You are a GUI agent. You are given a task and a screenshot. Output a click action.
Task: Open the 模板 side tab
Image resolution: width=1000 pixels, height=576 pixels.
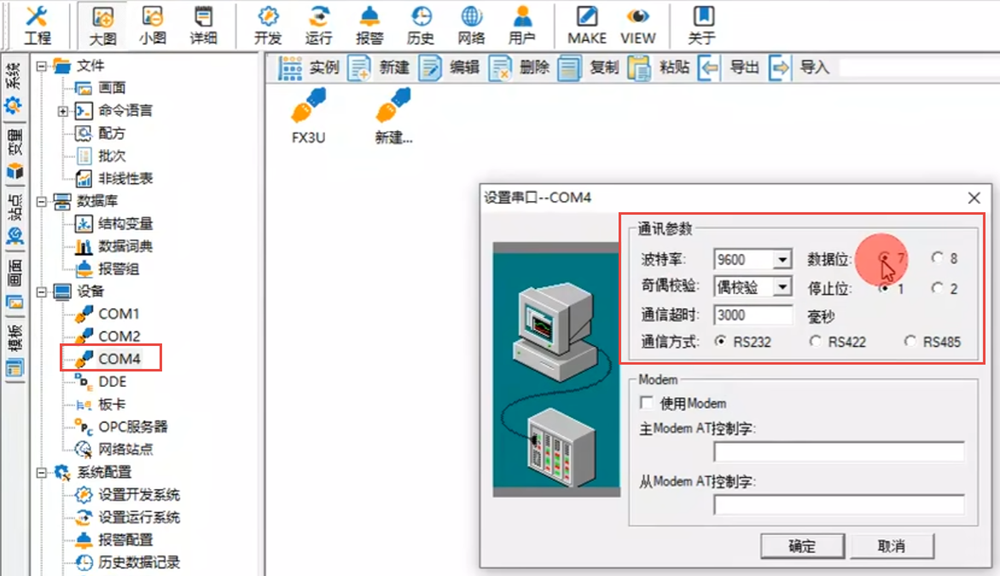point(14,350)
